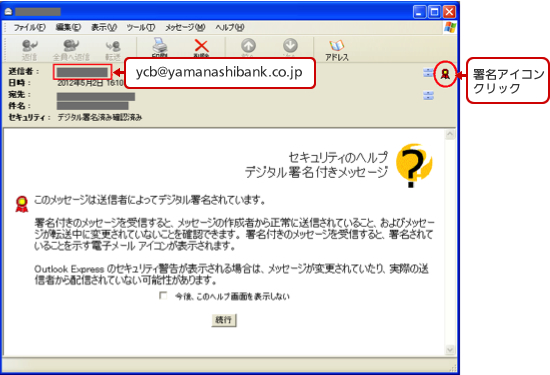Screen dimensions: 550x375
Task: Click the Continue (続行) button
Action: coord(224,320)
